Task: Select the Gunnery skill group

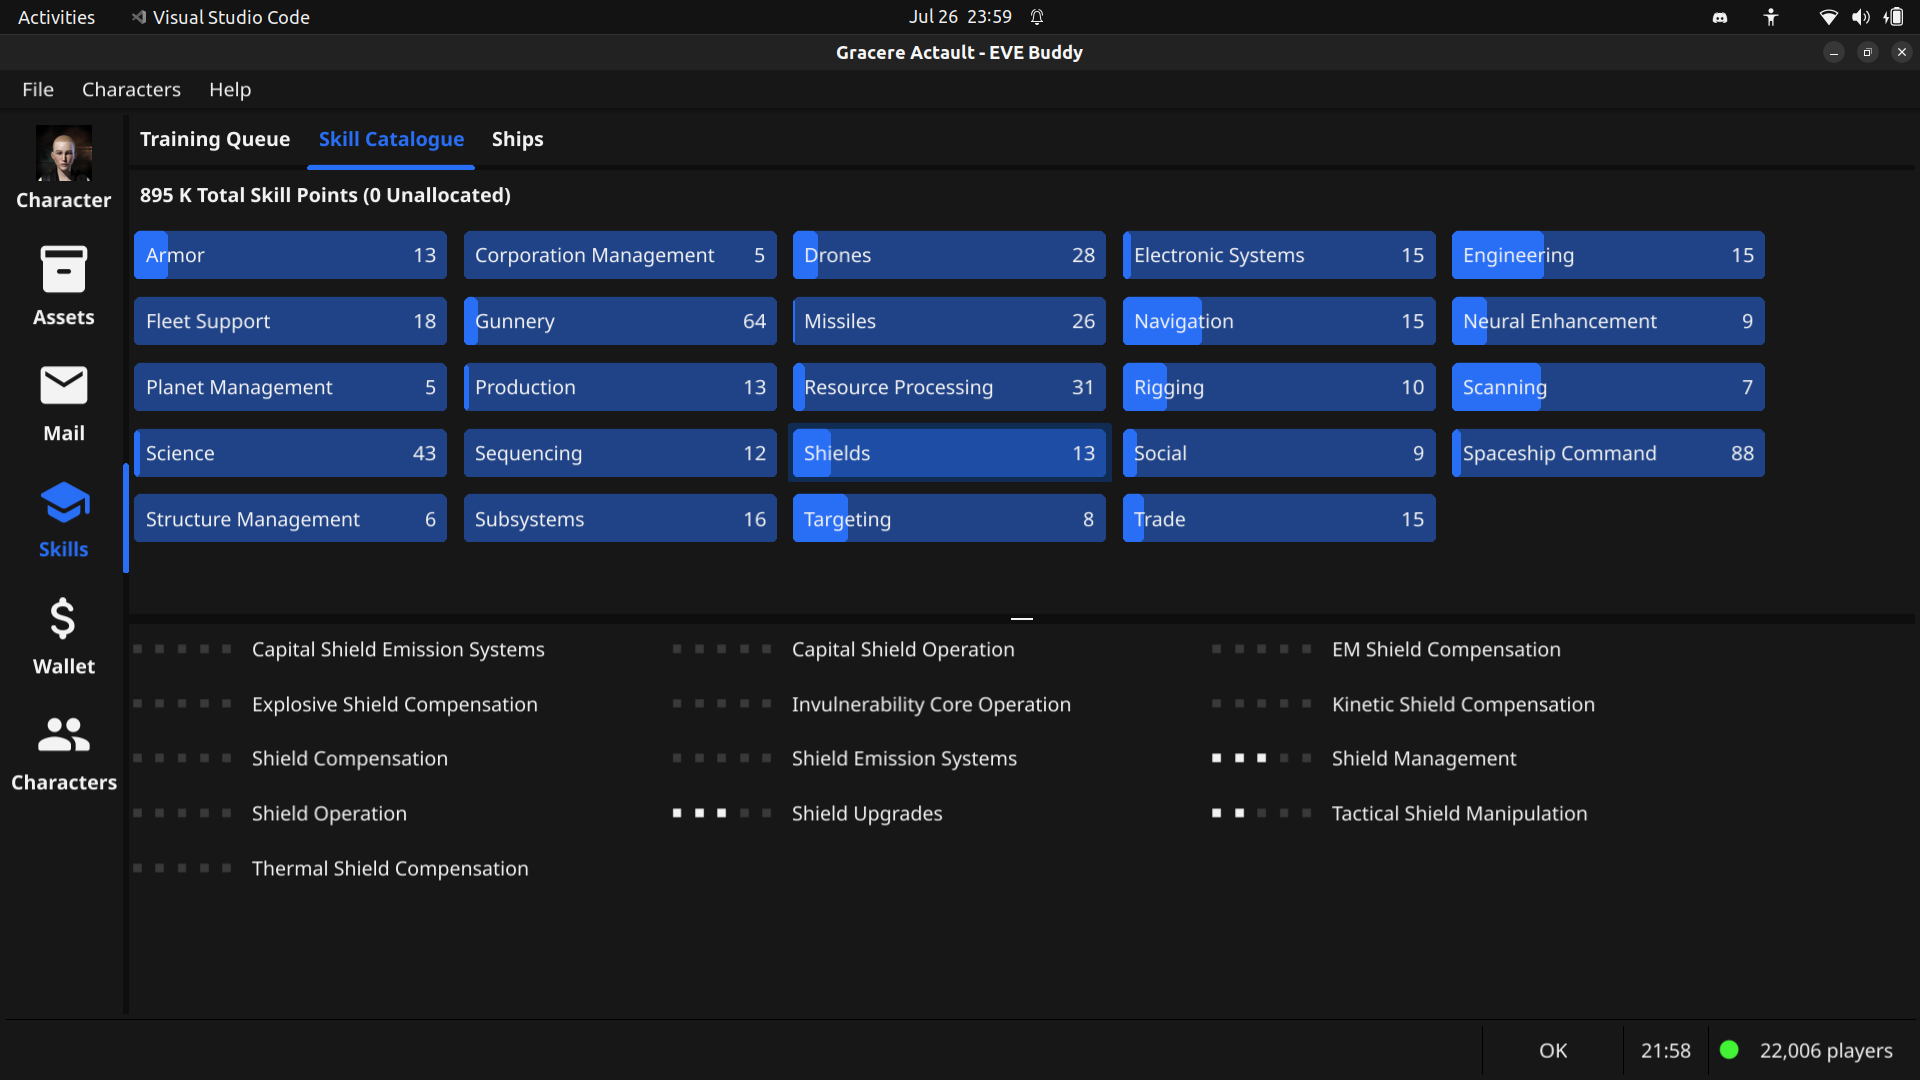Action: (620, 321)
